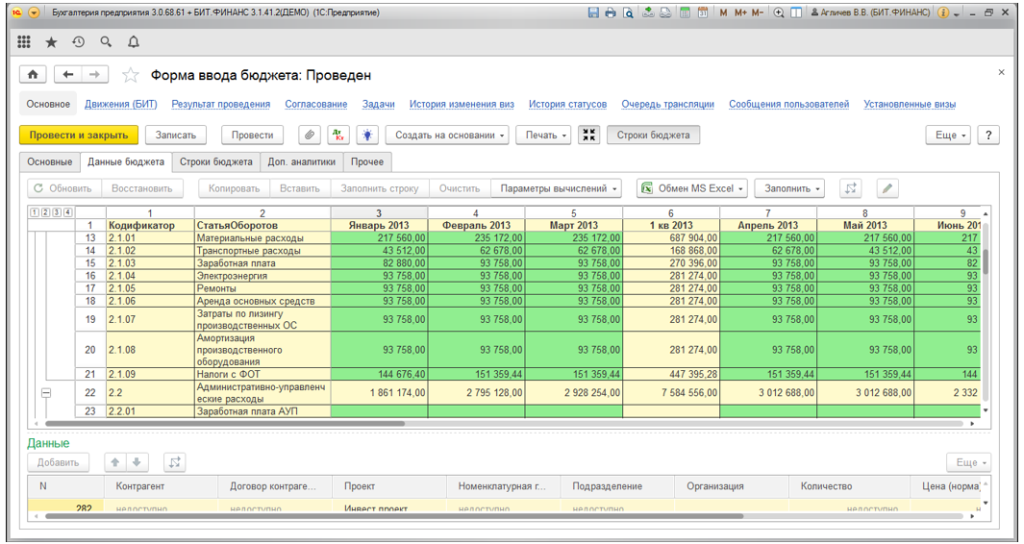Collapse the row 22 group '2.2'
Image resolution: width=1024 pixels, height=544 pixels.
click(45, 393)
